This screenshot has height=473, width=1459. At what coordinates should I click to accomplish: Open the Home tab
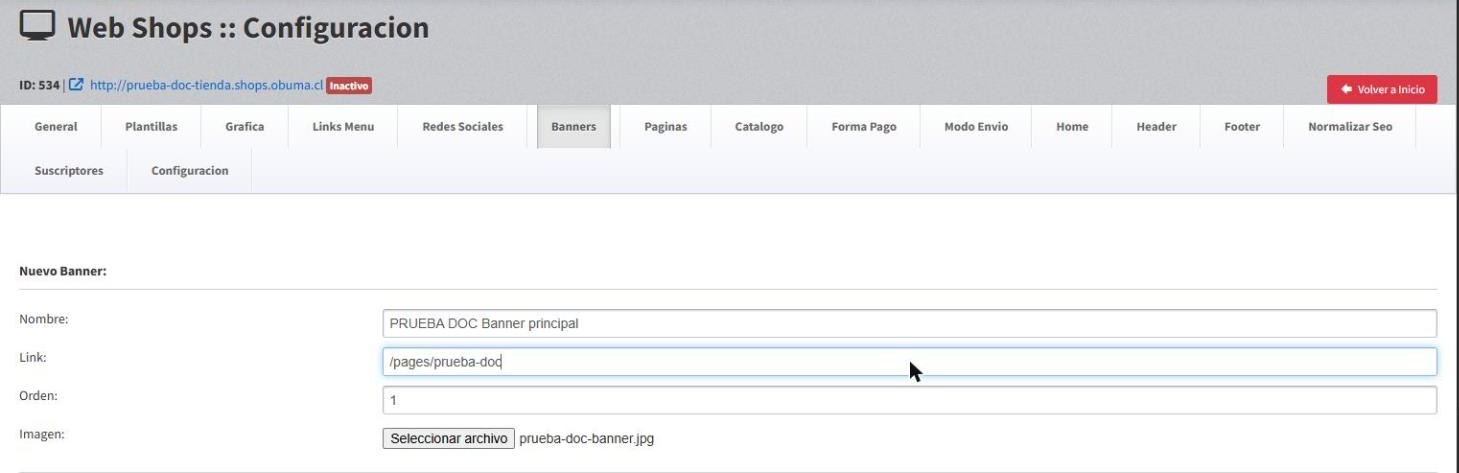click(x=1072, y=127)
